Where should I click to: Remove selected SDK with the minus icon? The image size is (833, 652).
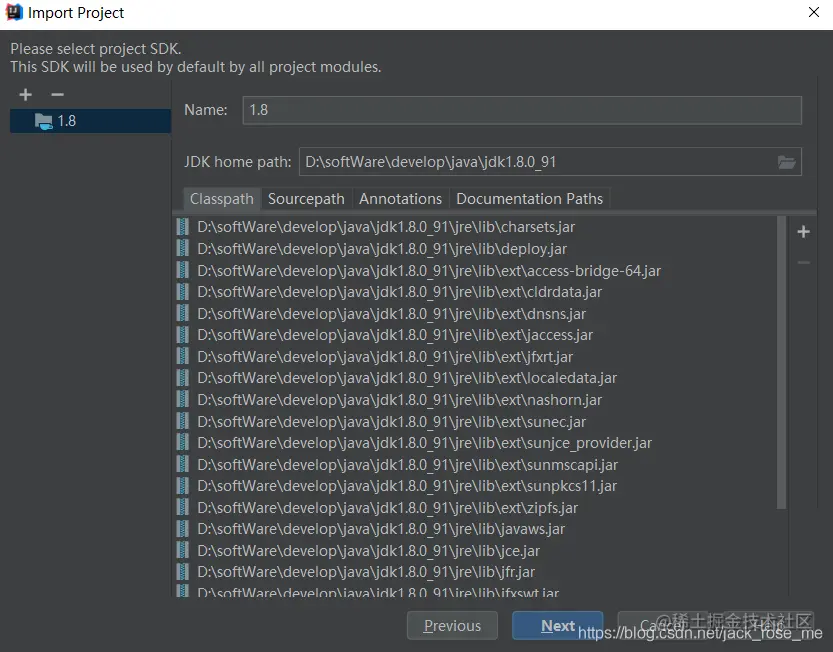(57, 95)
